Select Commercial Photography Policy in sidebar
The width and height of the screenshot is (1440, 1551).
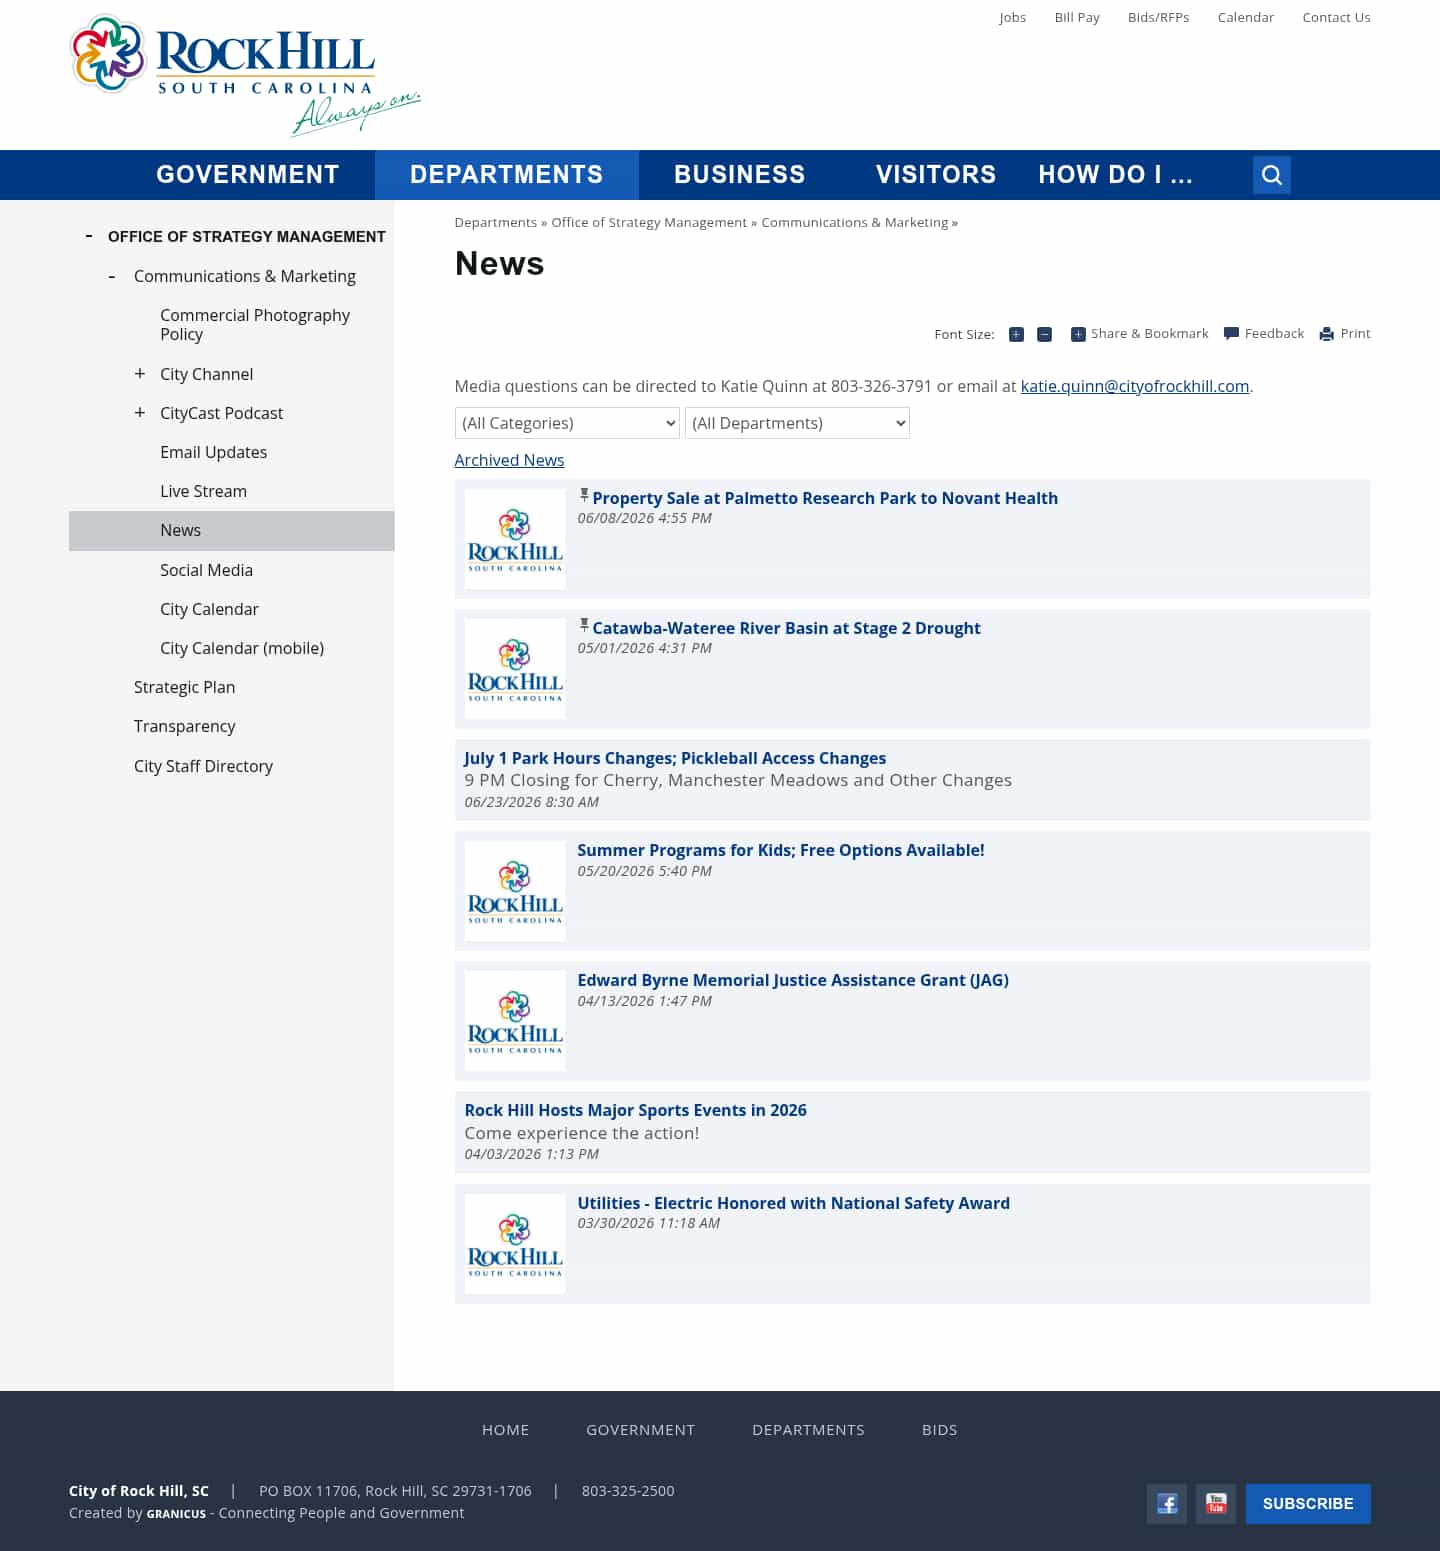point(255,324)
